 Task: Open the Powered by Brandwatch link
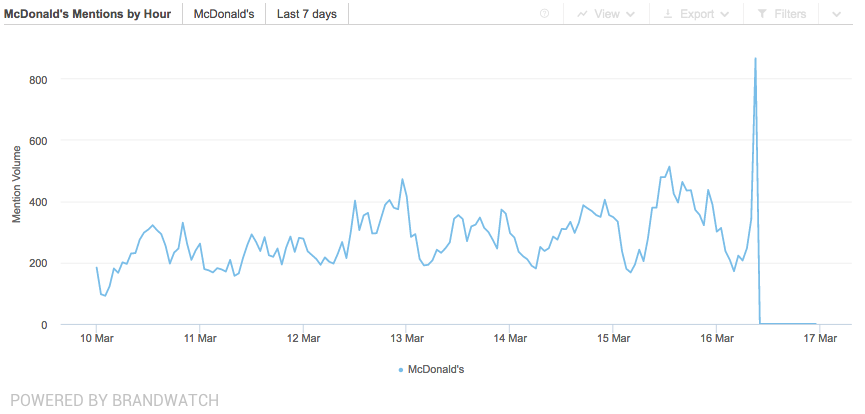click(114, 400)
